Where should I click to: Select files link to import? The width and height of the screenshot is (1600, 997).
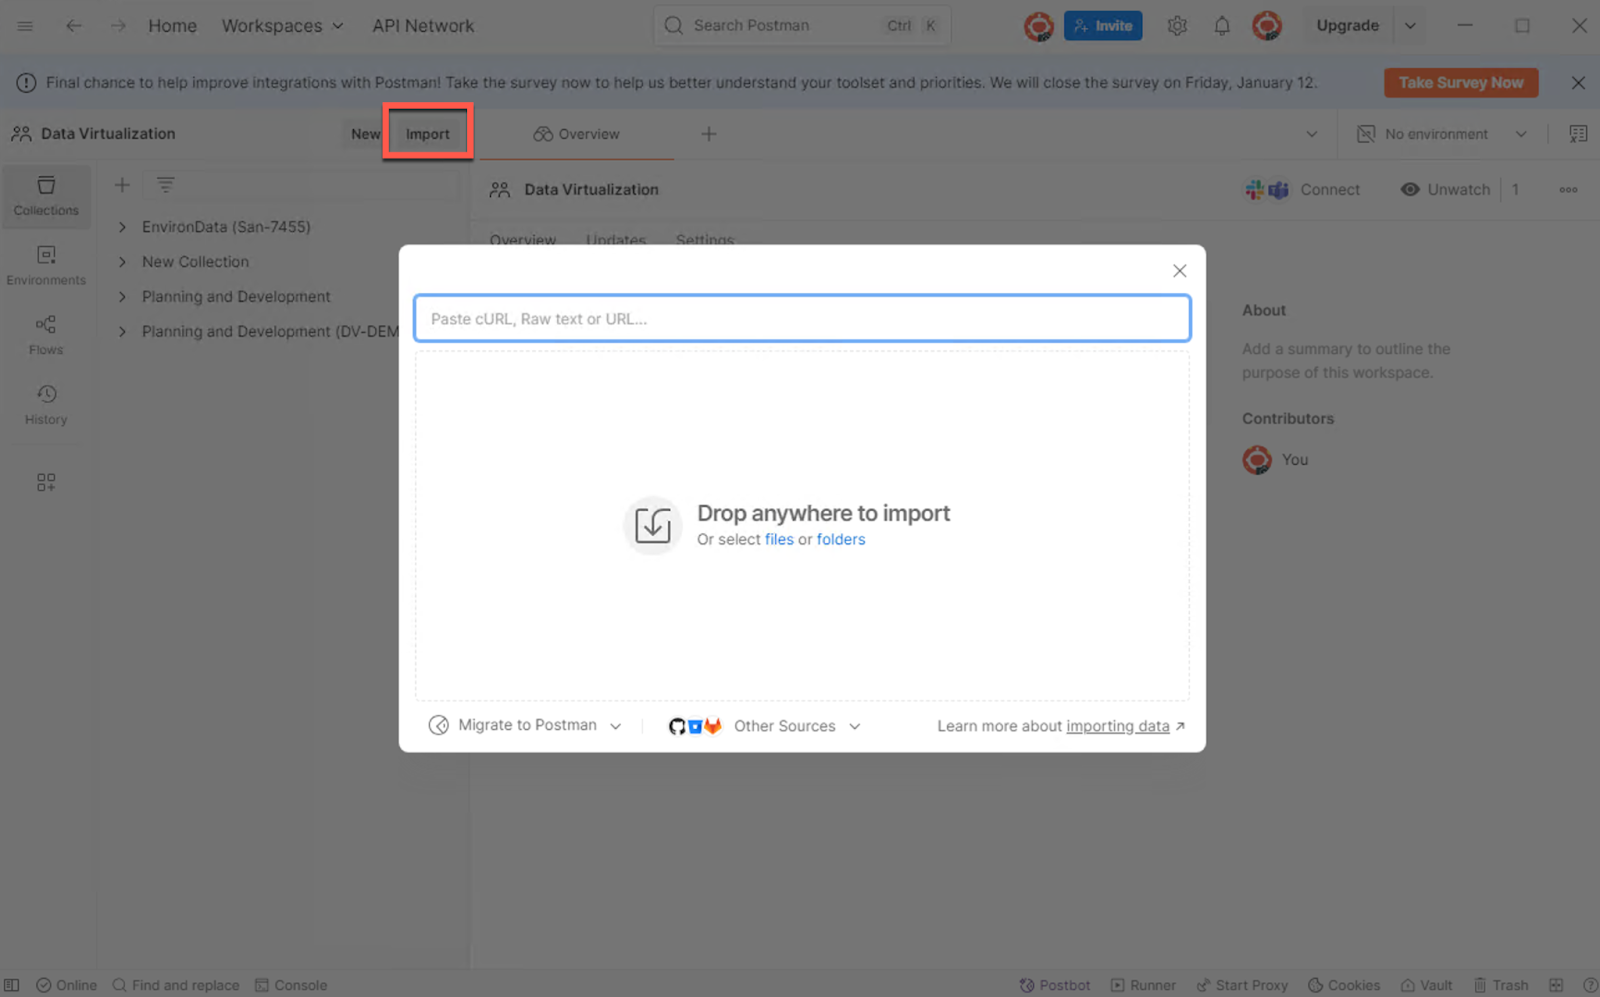(779, 540)
